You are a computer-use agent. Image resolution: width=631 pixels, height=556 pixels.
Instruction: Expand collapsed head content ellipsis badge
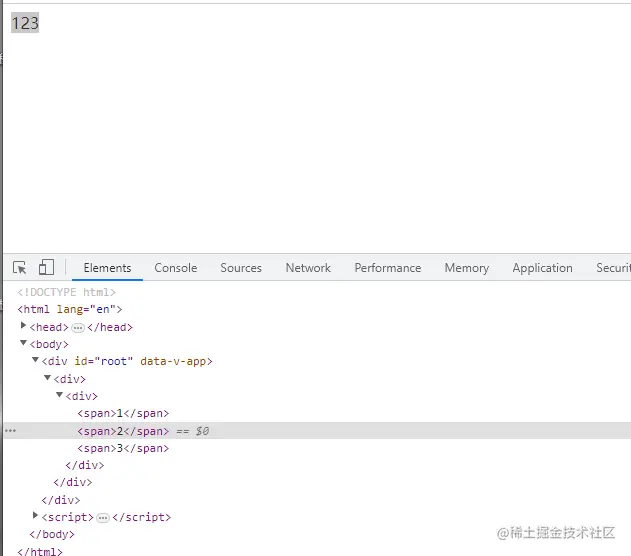(x=78, y=328)
